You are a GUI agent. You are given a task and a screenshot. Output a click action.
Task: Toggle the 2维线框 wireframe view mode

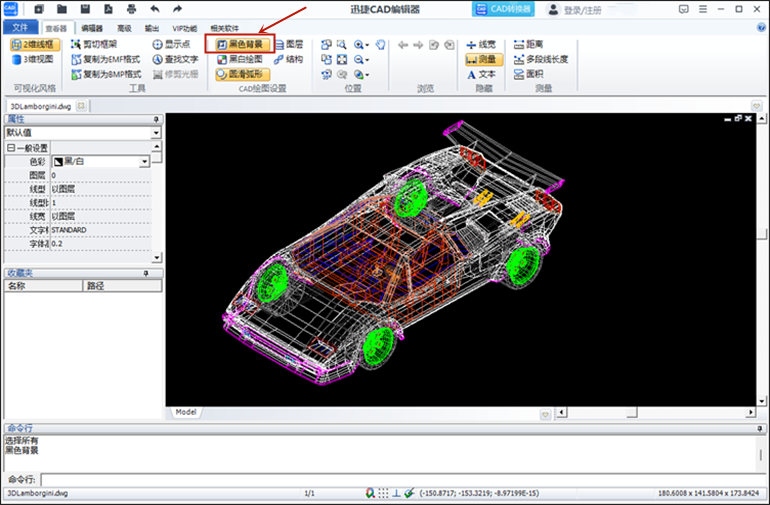pyautogui.click(x=35, y=45)
